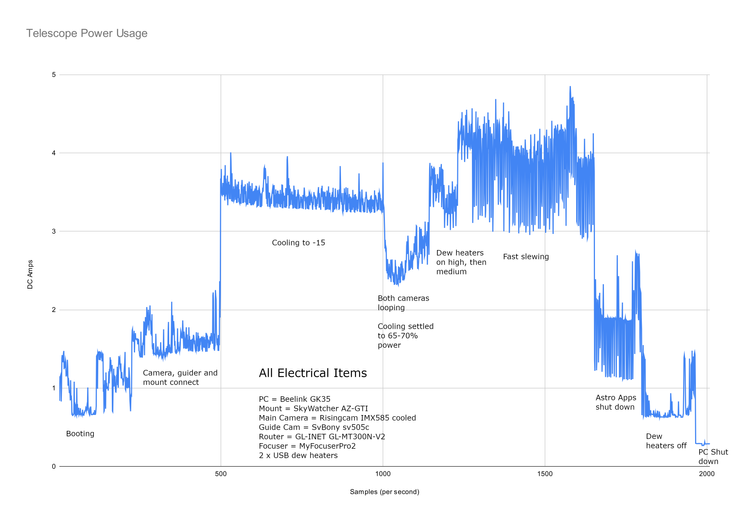Image resolution: width=736 pixels, height=522 pixels.
Task: Click the Booting annotation
Action: pyautogui.click(x=81, y=434)
